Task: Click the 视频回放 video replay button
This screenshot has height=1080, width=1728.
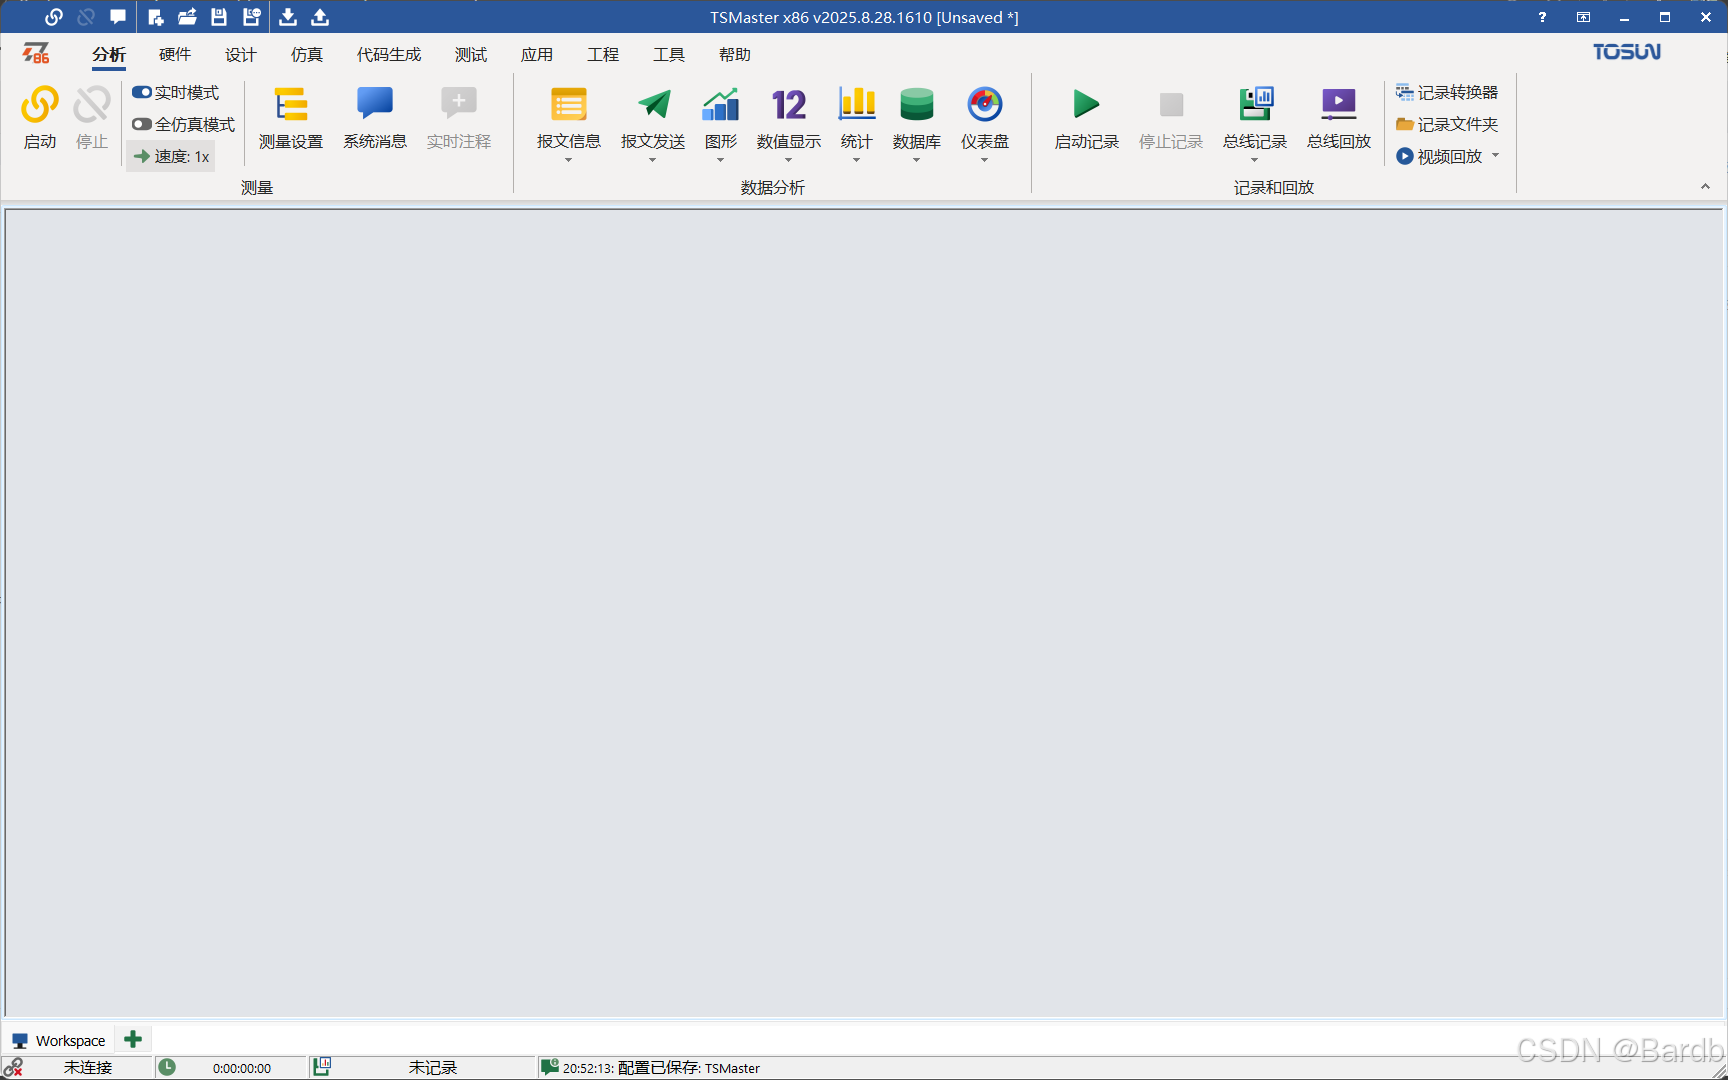Action: click(x=1439, y=156)
